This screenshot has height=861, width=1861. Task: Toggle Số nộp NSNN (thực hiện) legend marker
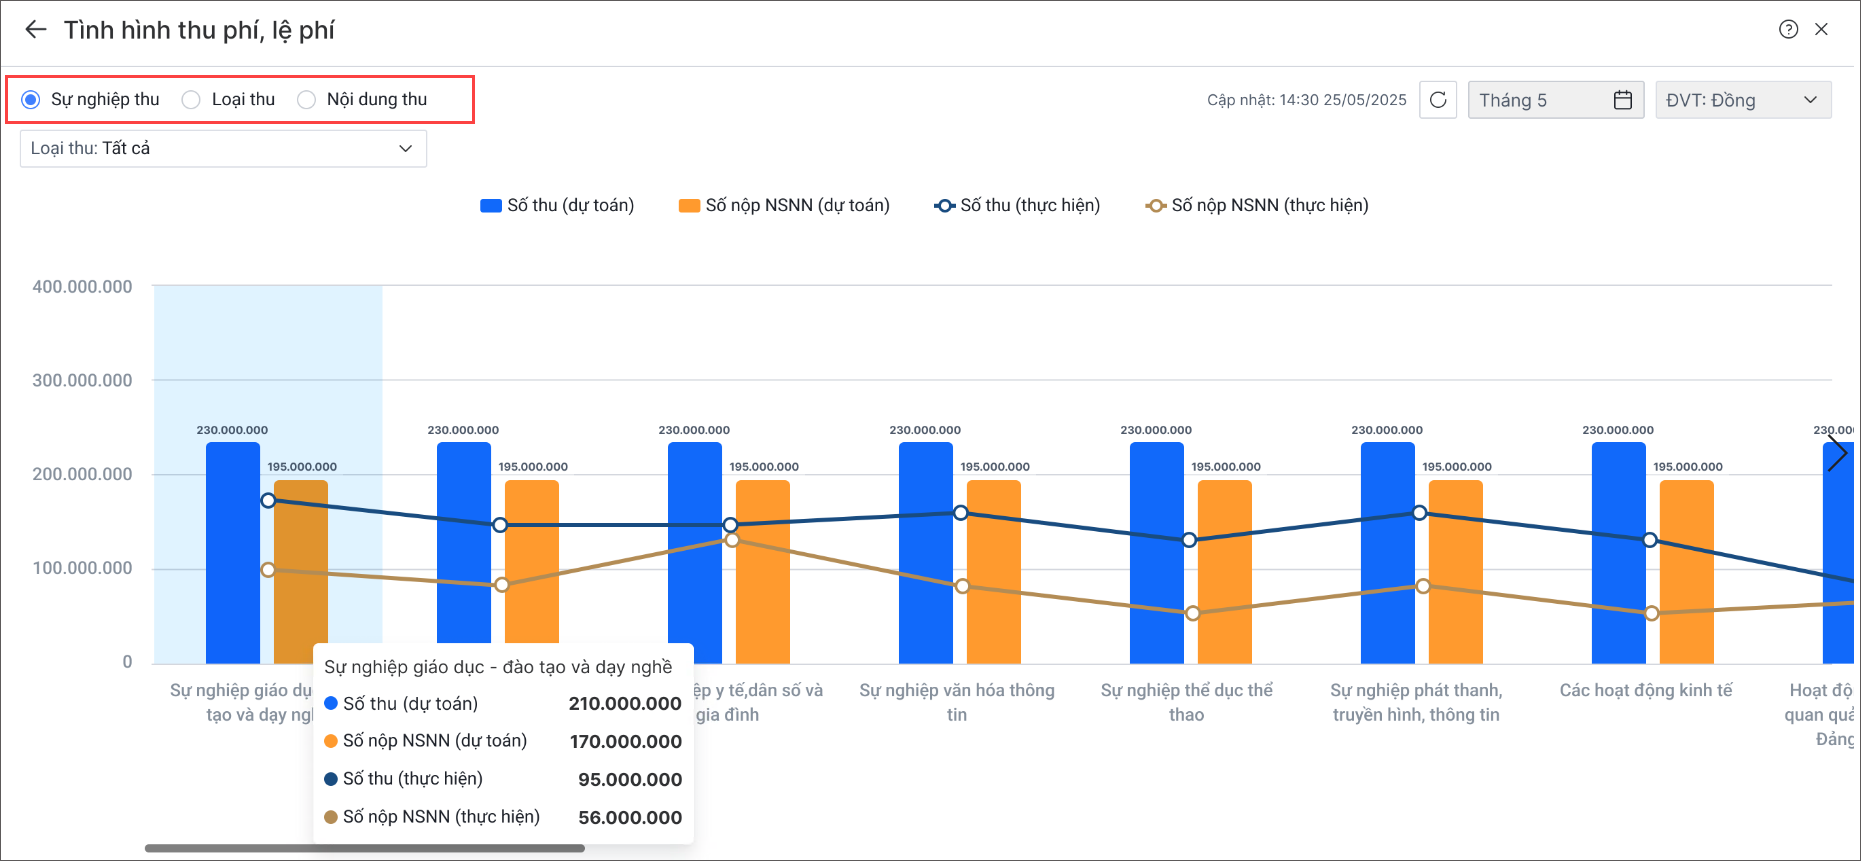(x=1155, y=206)
